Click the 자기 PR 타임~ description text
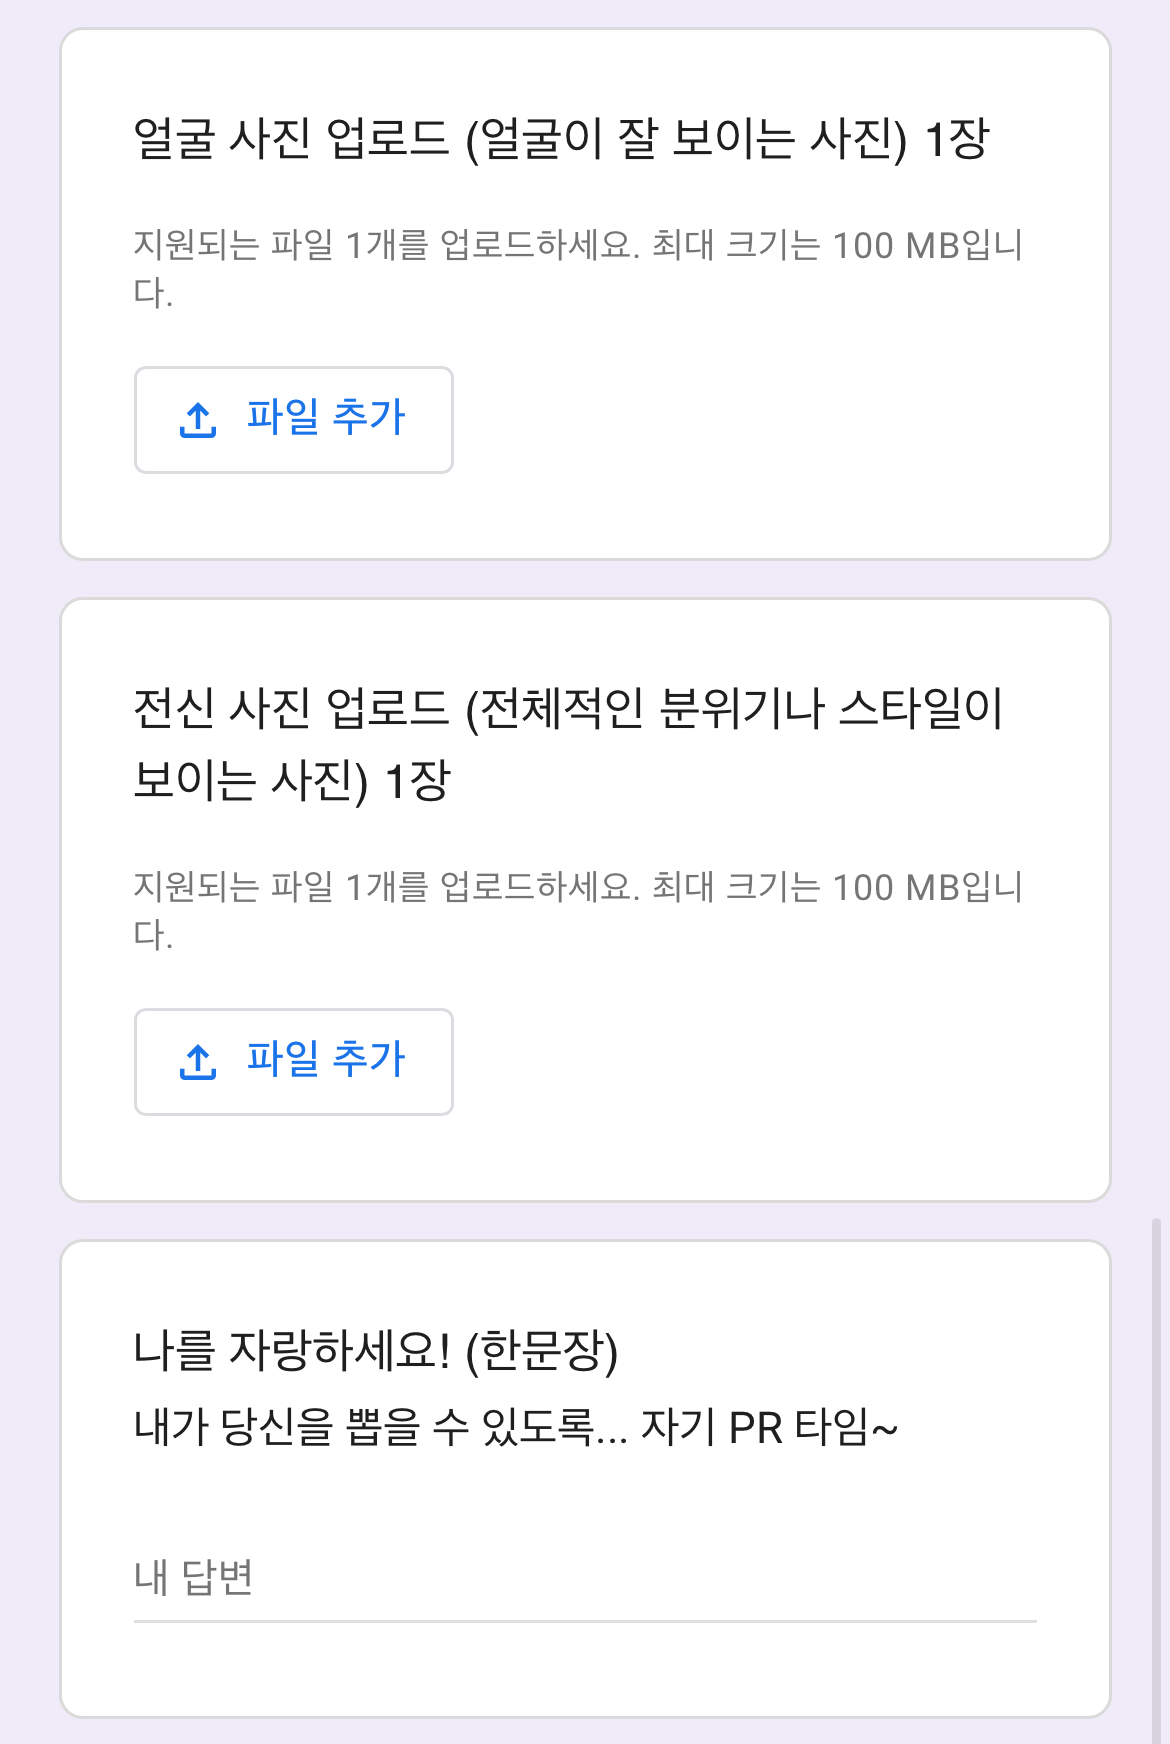Viewport: 1170px width, 1744px height. 768,1427
